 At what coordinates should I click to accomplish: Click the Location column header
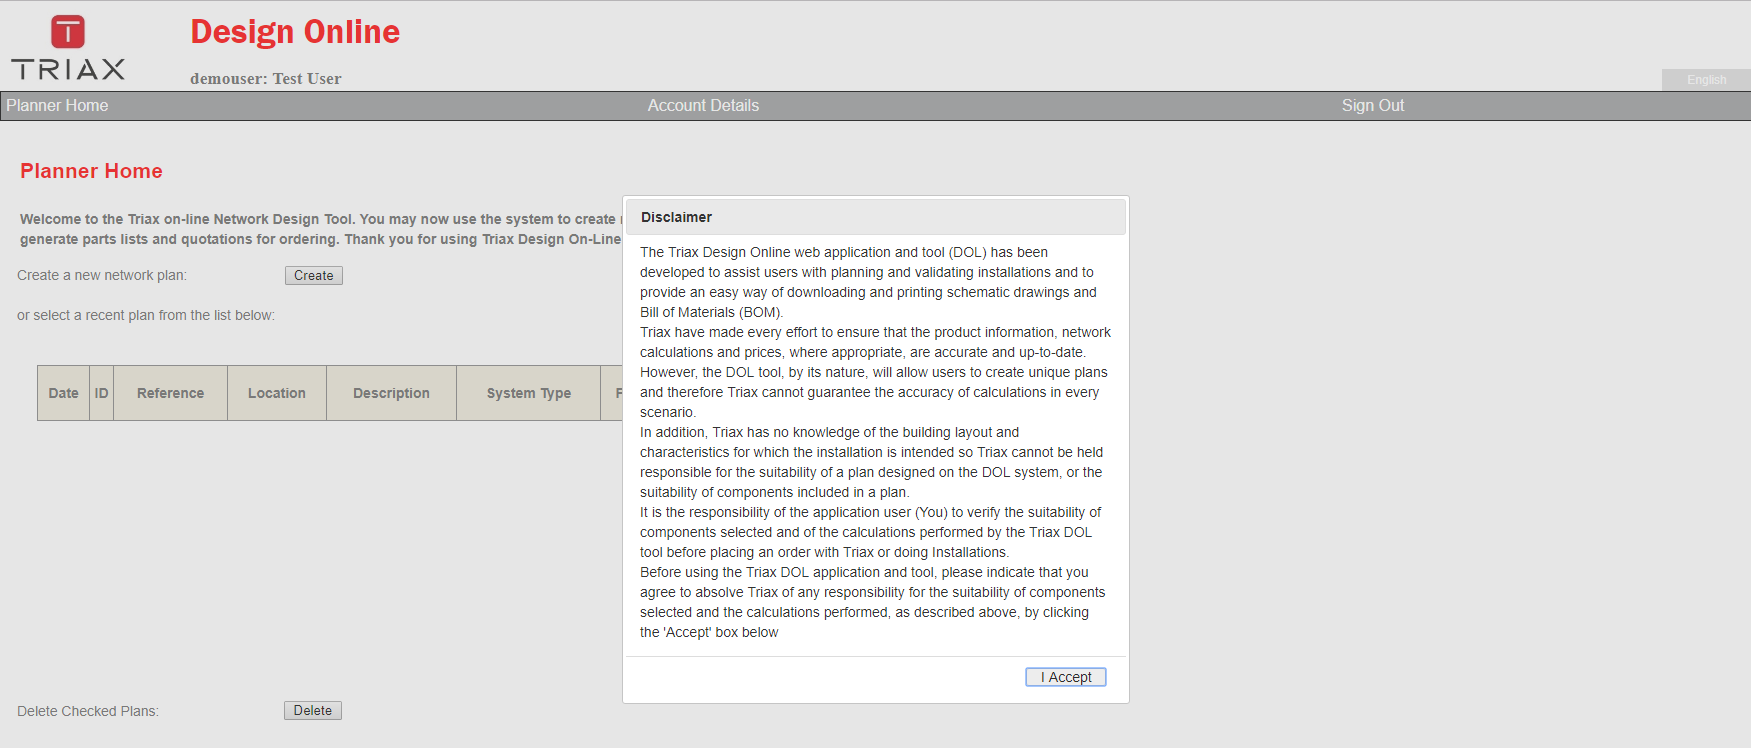277,393
